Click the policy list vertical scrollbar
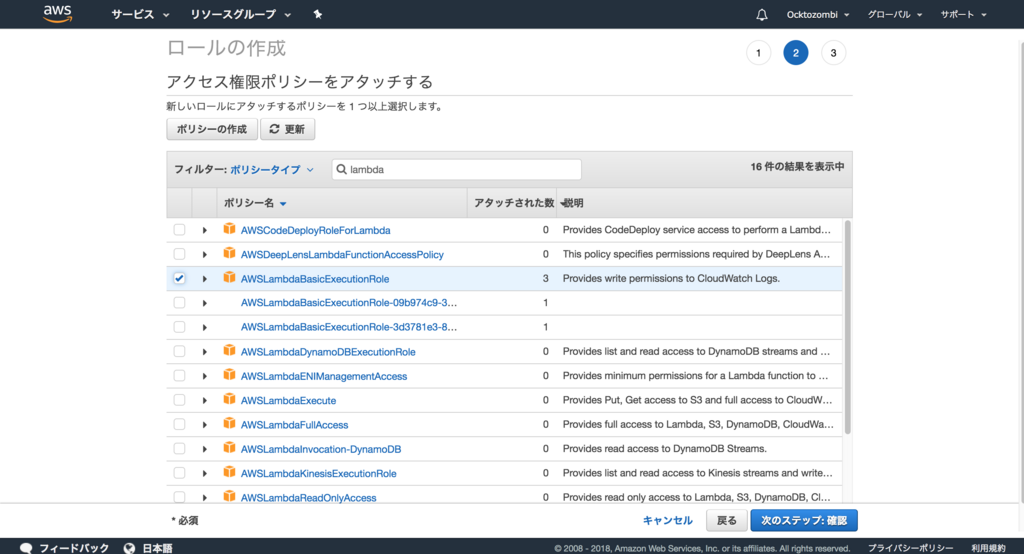1024x554 pixels. click(848, 327)
